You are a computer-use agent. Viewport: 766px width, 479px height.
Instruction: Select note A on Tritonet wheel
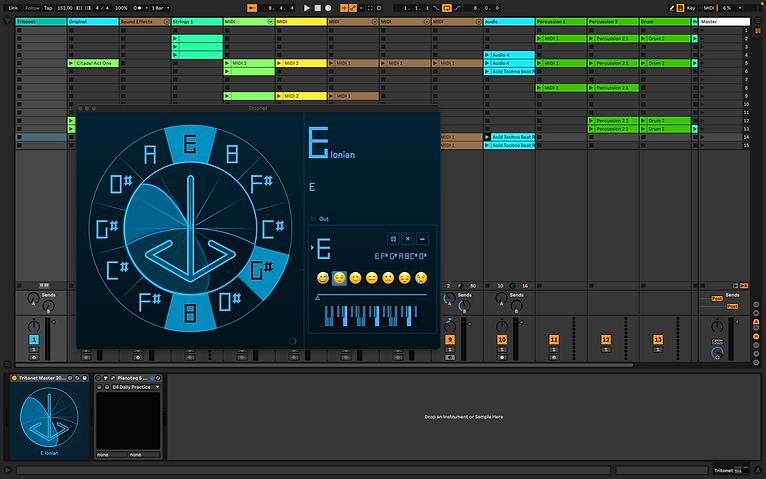click(150, 155)
